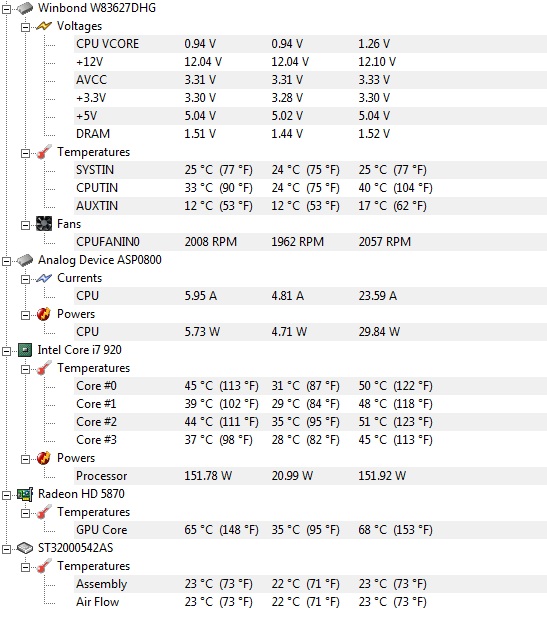Collapse the Intel Core i7 920 node
Viewport: 547px width, 620px height.
[x=6, y=351]
